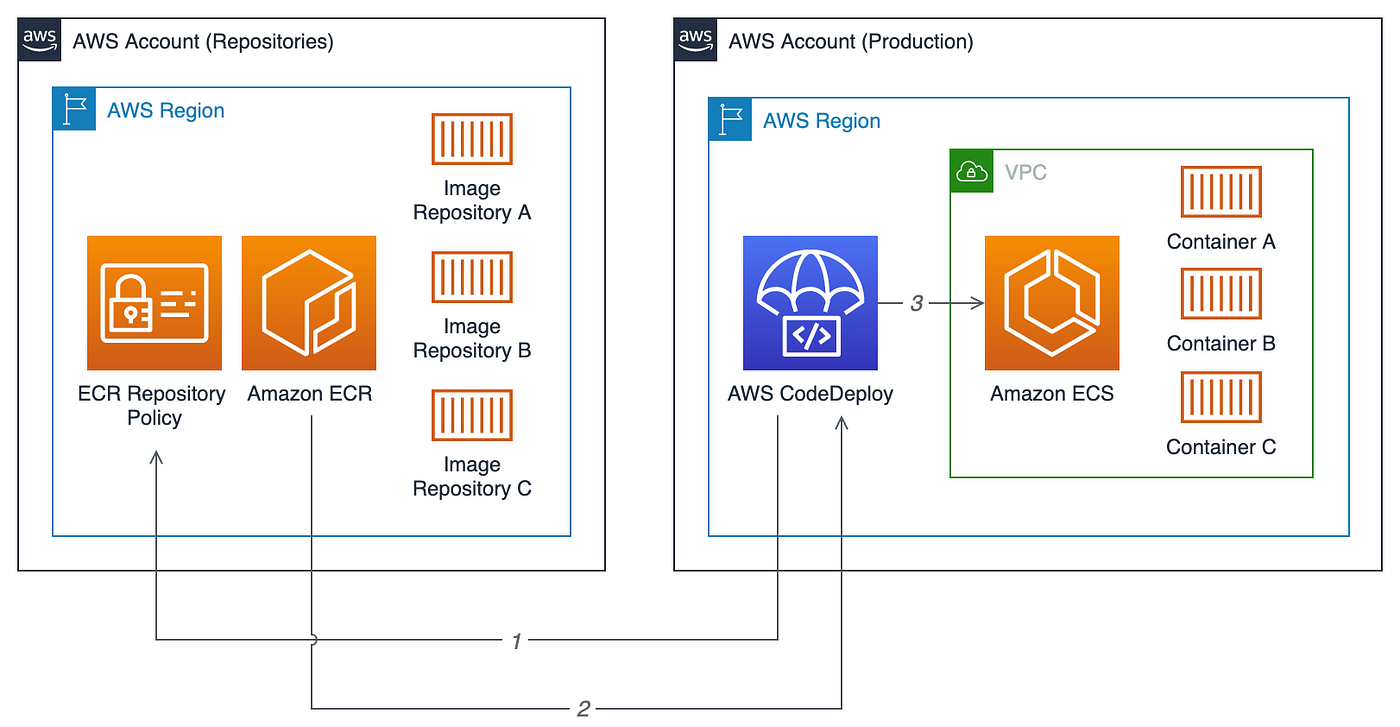This screenshot has height=727, width=1400.
Task: Click the Container A icon
Action: coord(1221,192)
